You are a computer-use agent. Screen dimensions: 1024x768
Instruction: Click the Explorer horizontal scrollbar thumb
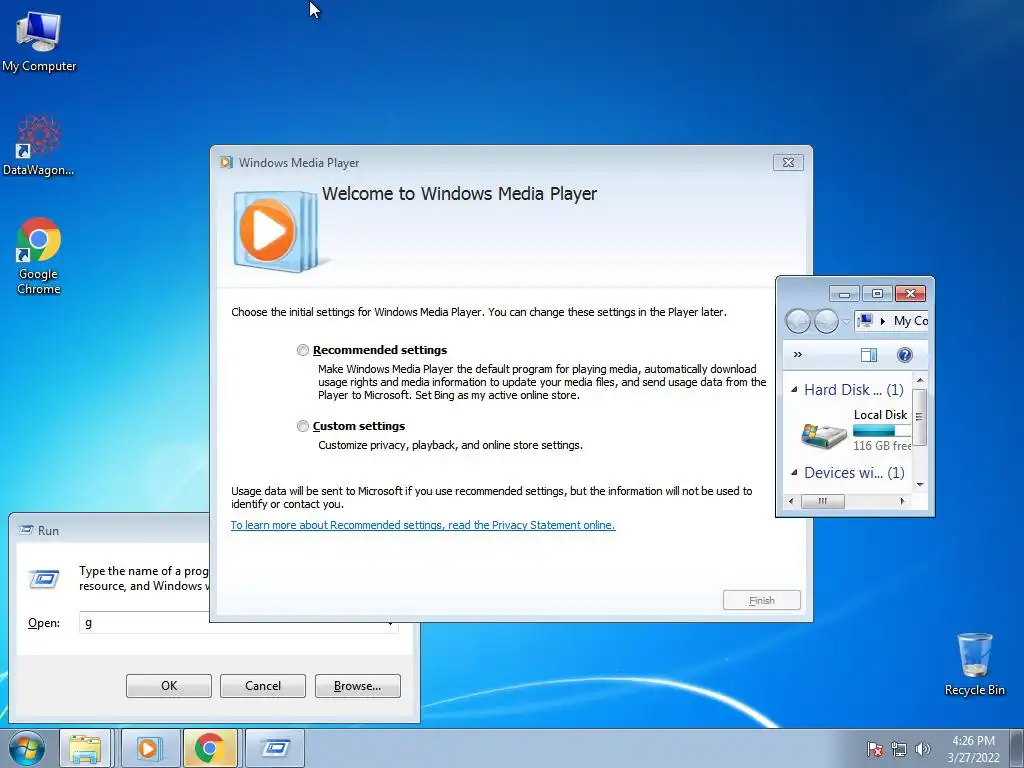(x=822, y=502)
